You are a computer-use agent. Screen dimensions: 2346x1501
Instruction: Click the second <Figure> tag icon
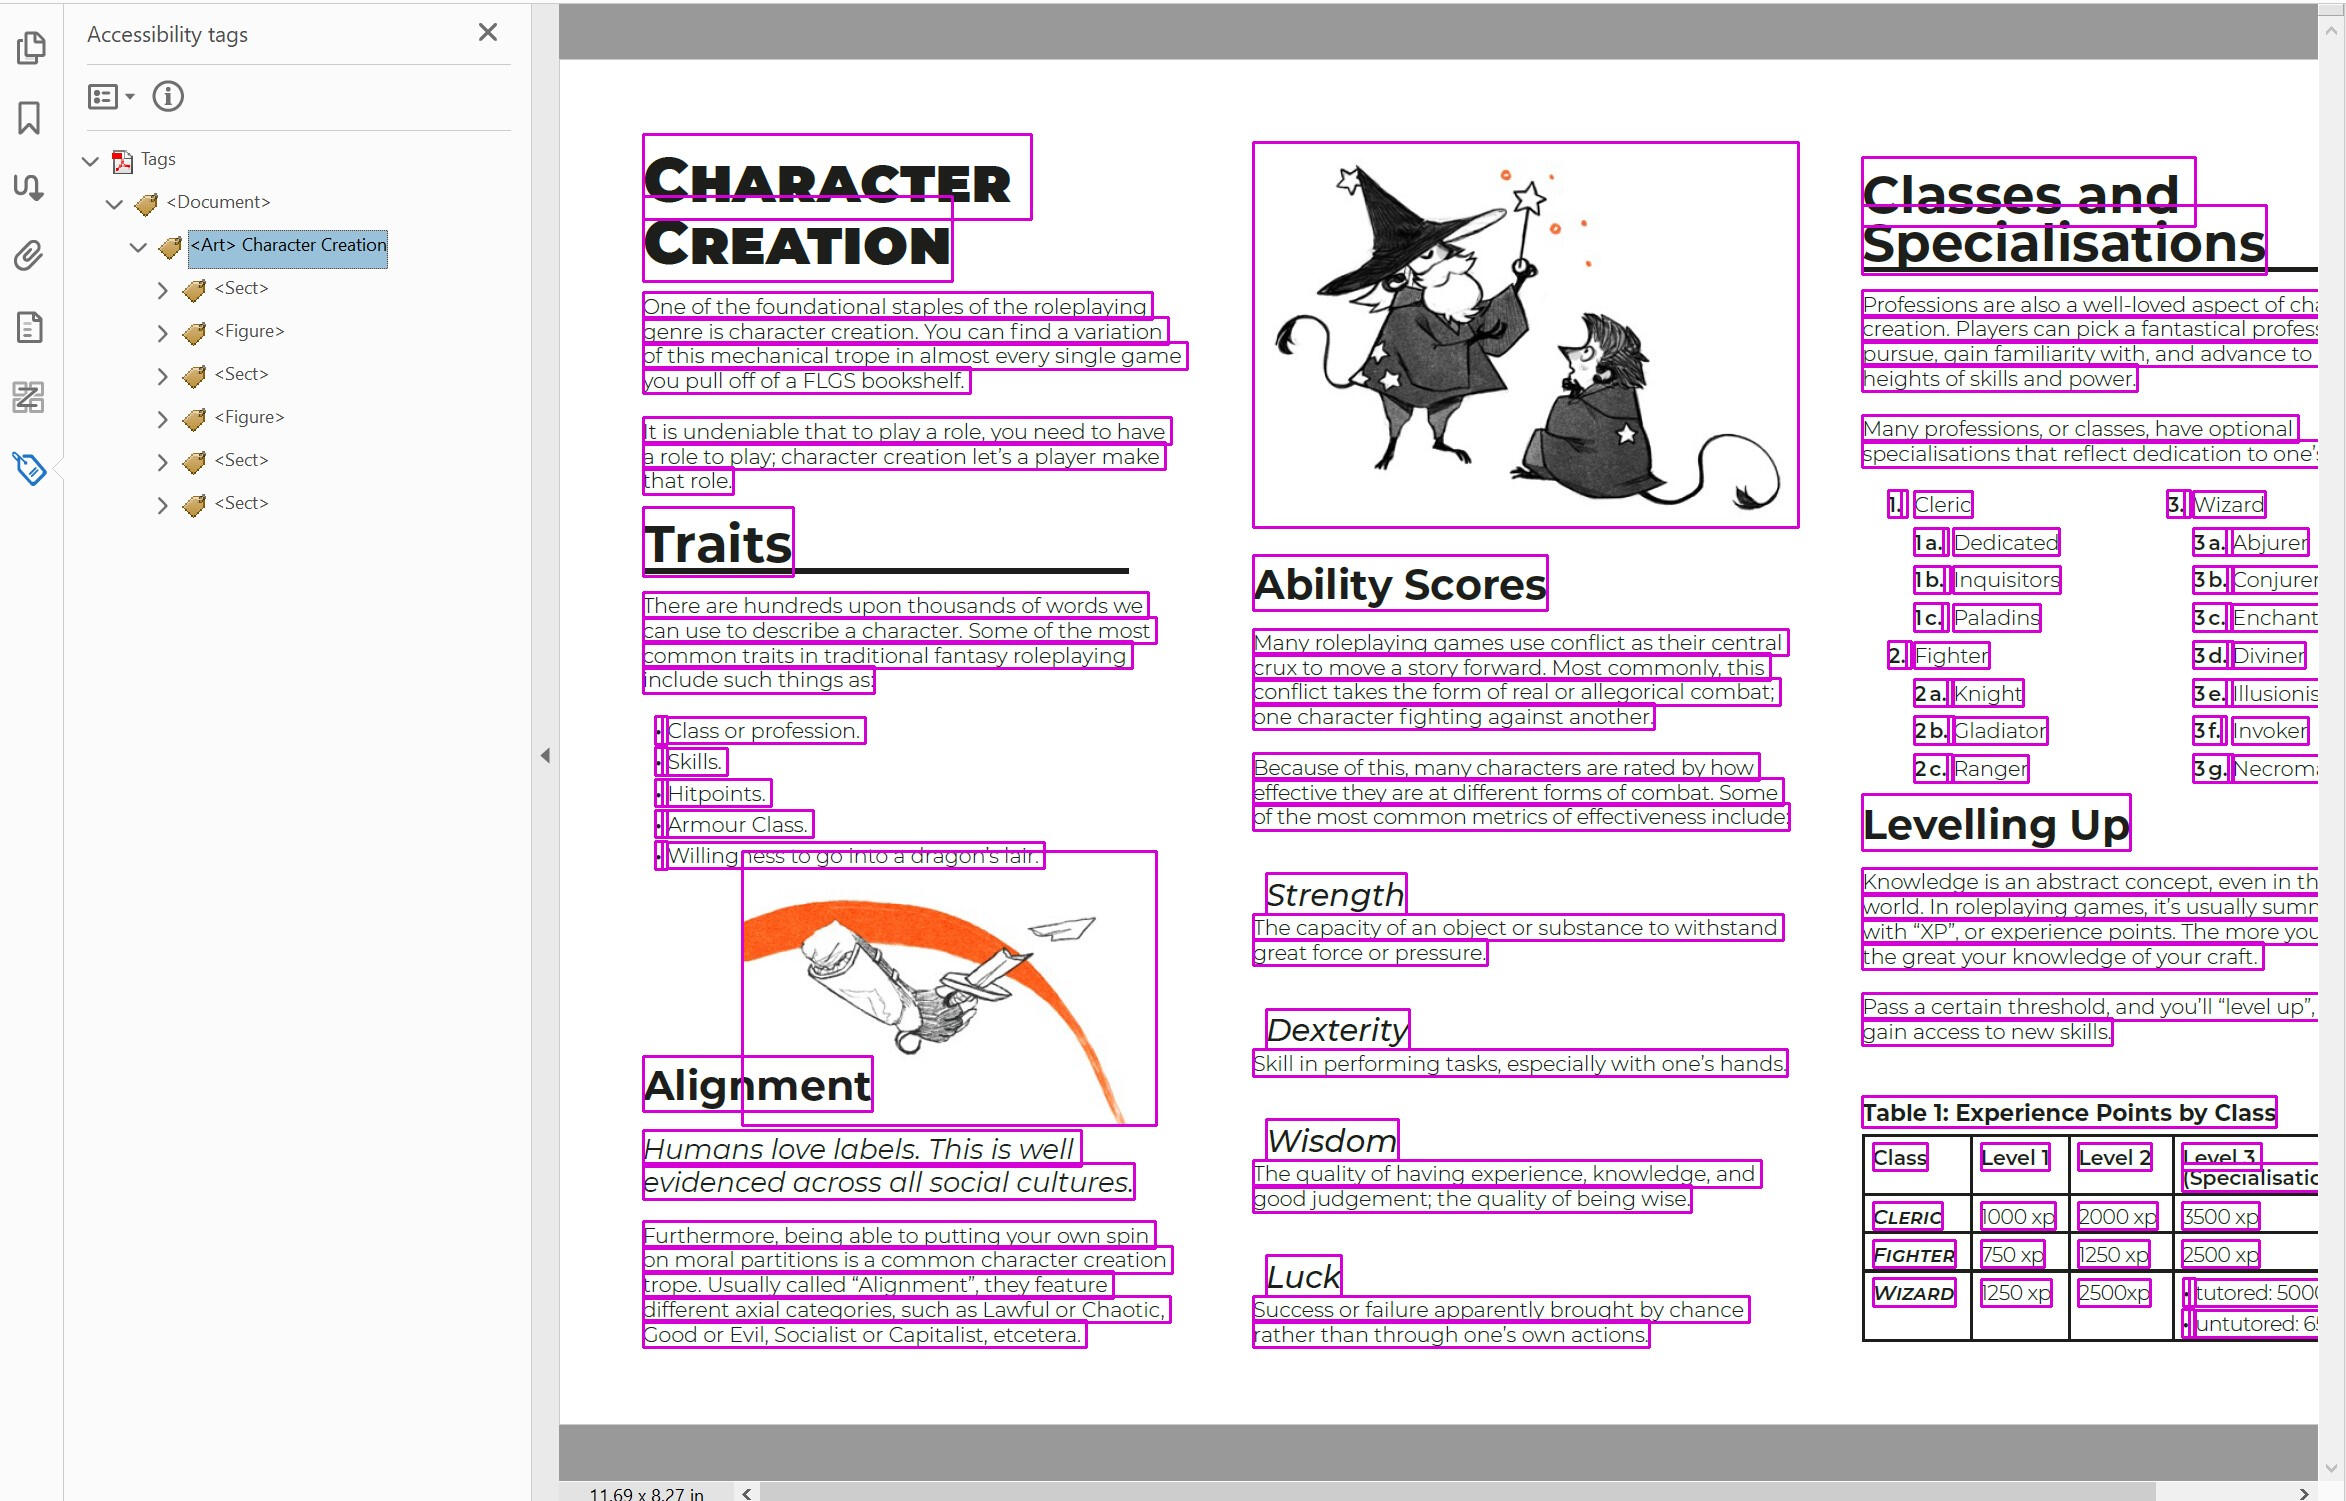(192, 418)
